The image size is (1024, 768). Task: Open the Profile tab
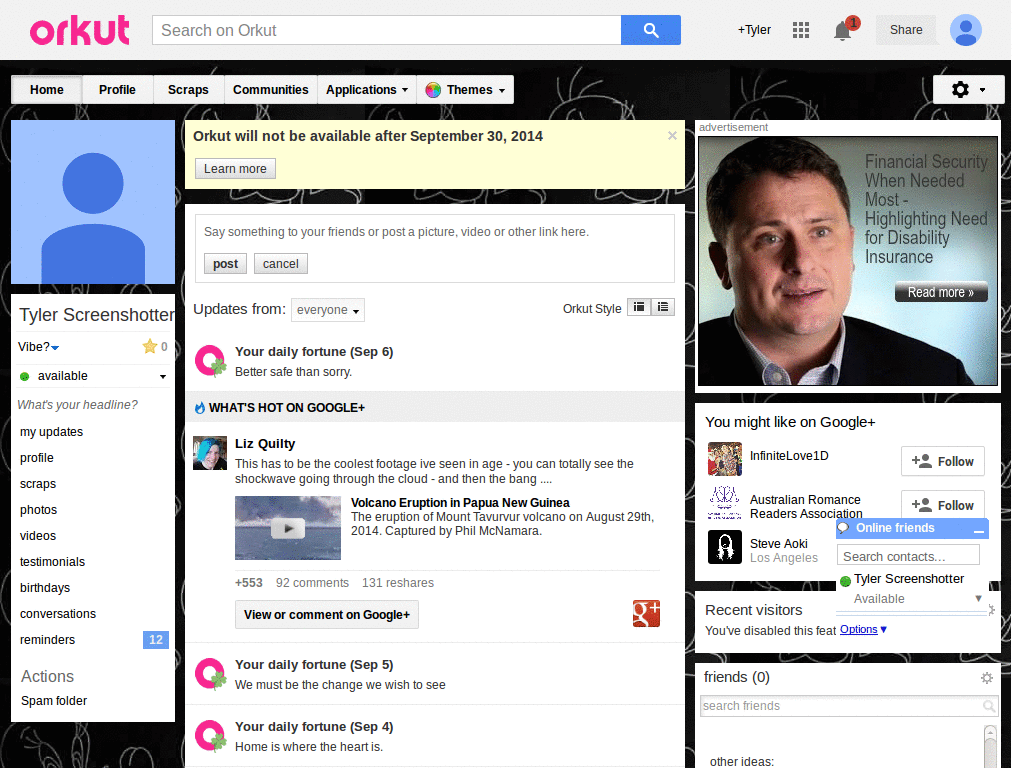pyautogui.click(x=118, y=89)
